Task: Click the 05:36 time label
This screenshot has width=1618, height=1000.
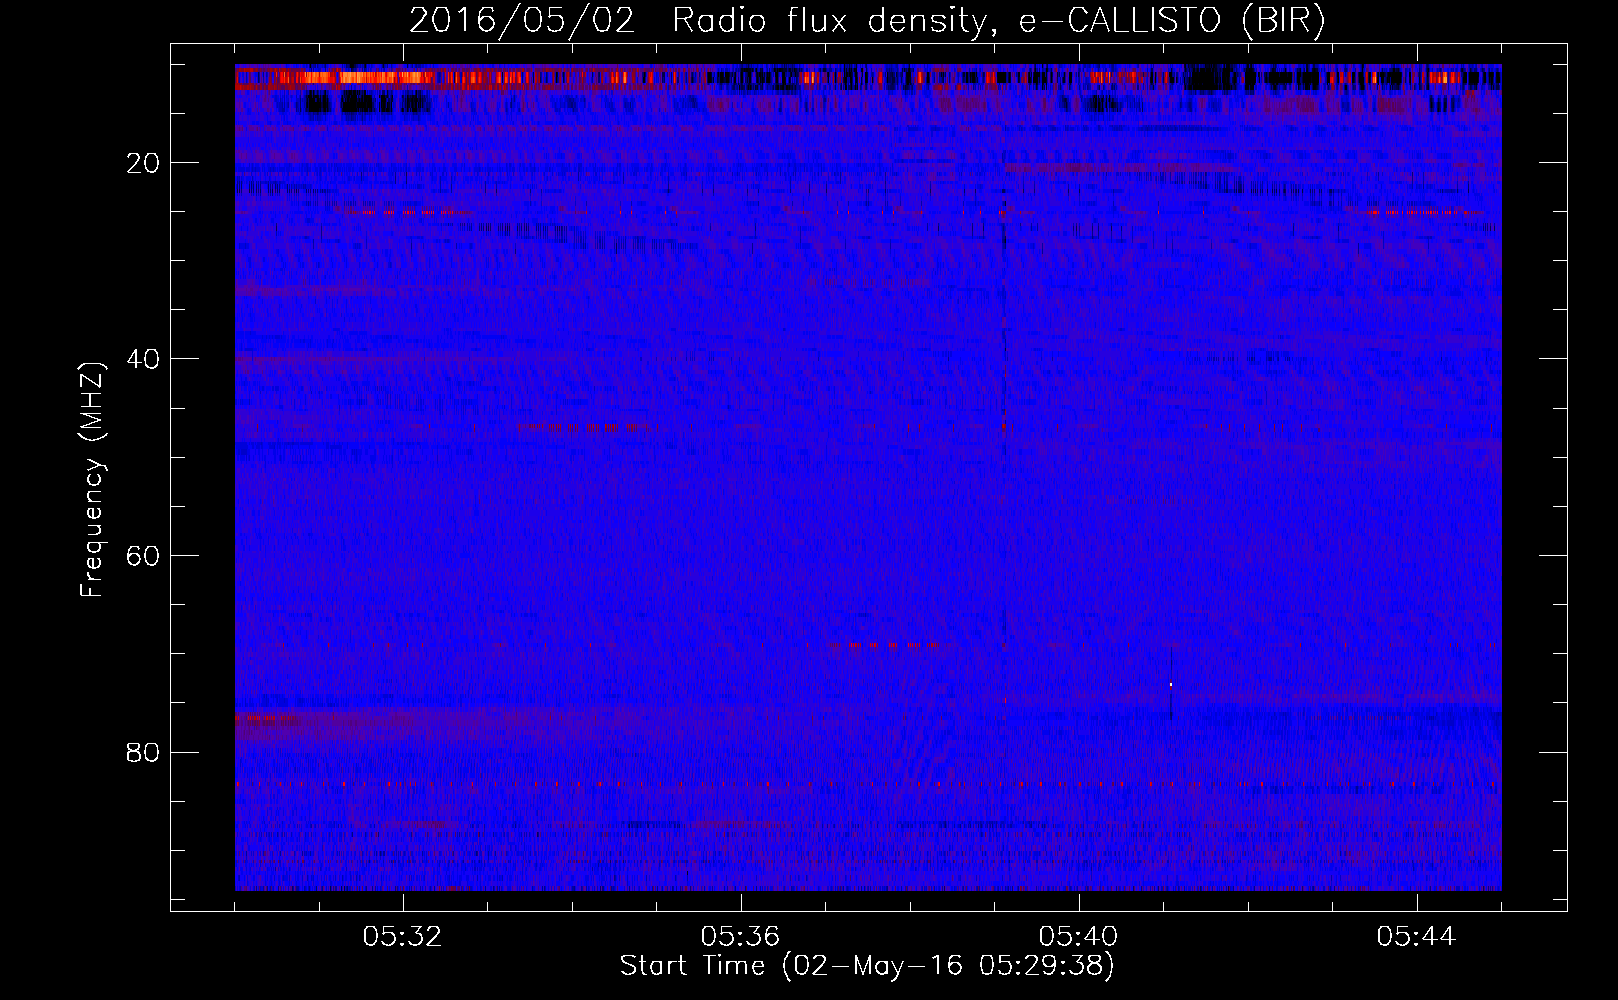Action: click(x=741, y=937)
